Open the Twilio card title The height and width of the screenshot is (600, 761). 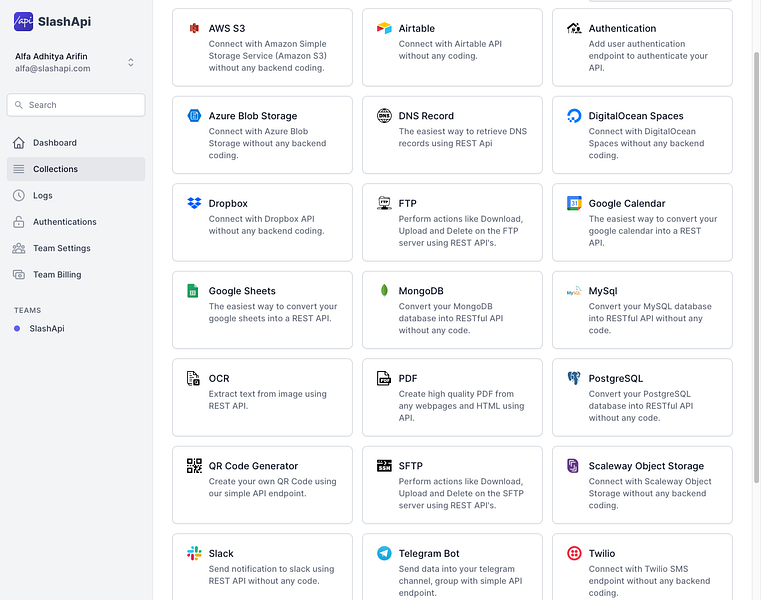point(601,553)
